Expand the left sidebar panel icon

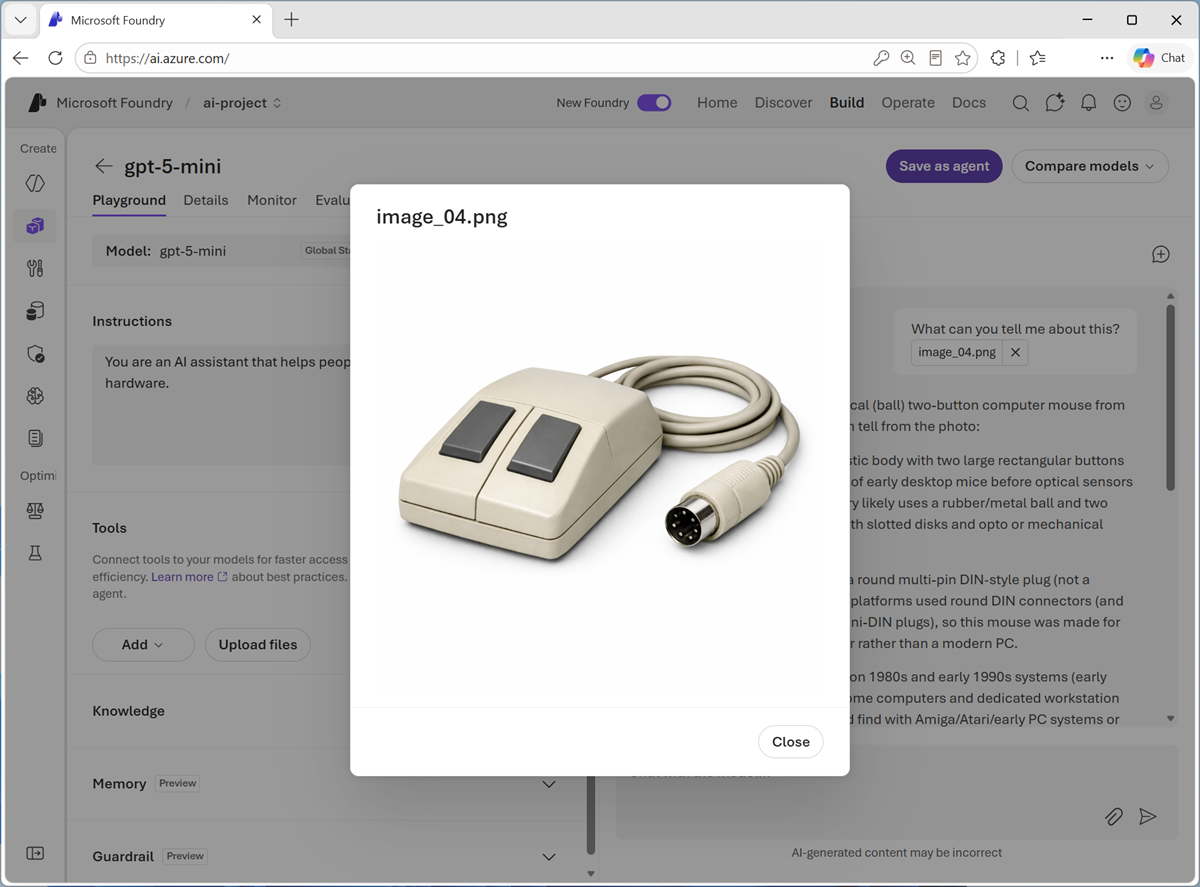35,853
